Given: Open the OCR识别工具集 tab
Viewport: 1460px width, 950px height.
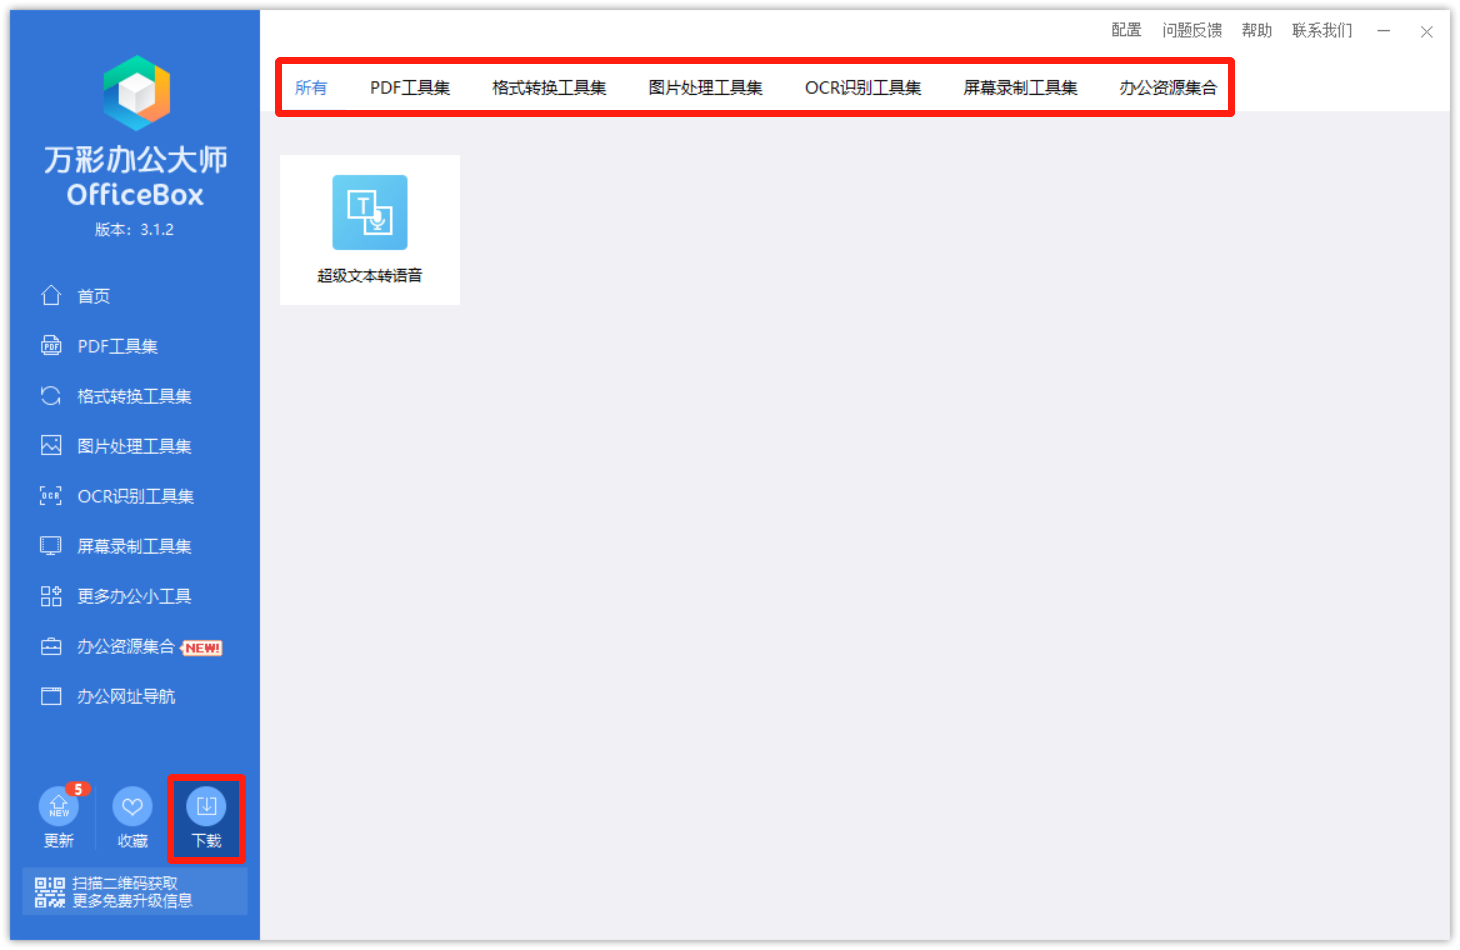Looking at the screenshot, I should [x=863, y=88].
